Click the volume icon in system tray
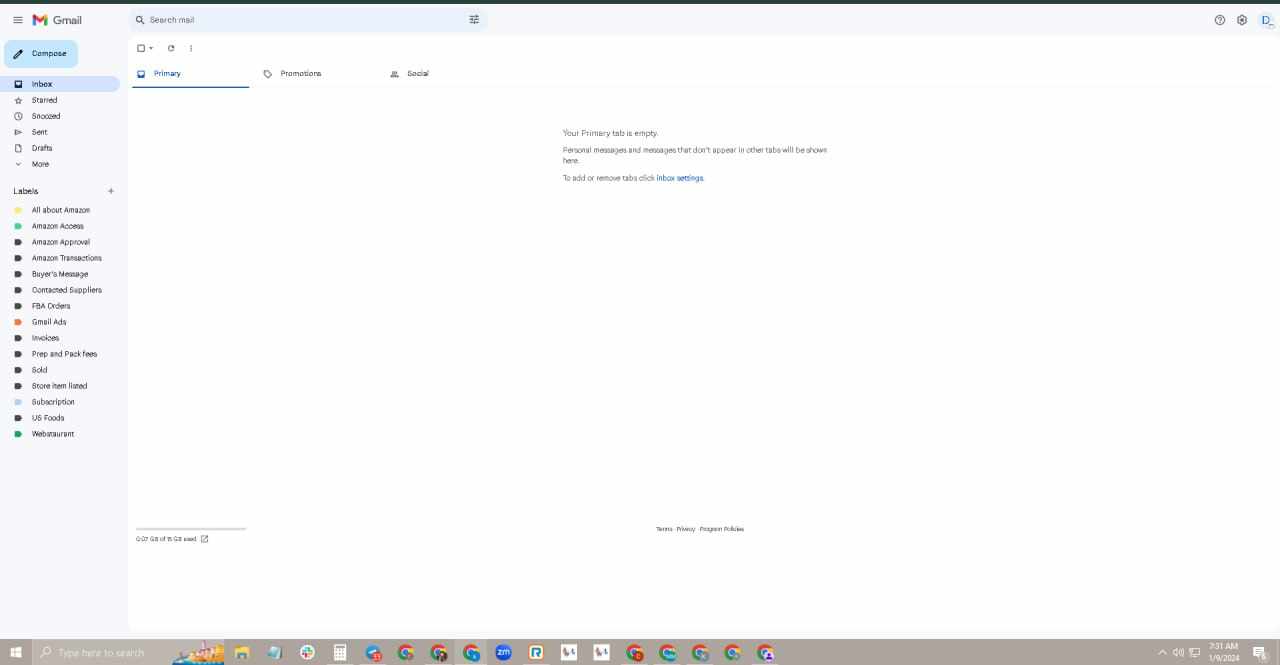The image size is (1280, 665). (x=1178, y=653)
